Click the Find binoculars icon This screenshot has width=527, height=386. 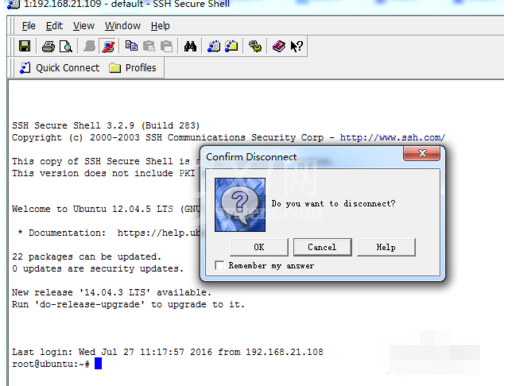[x=190, y=46]
